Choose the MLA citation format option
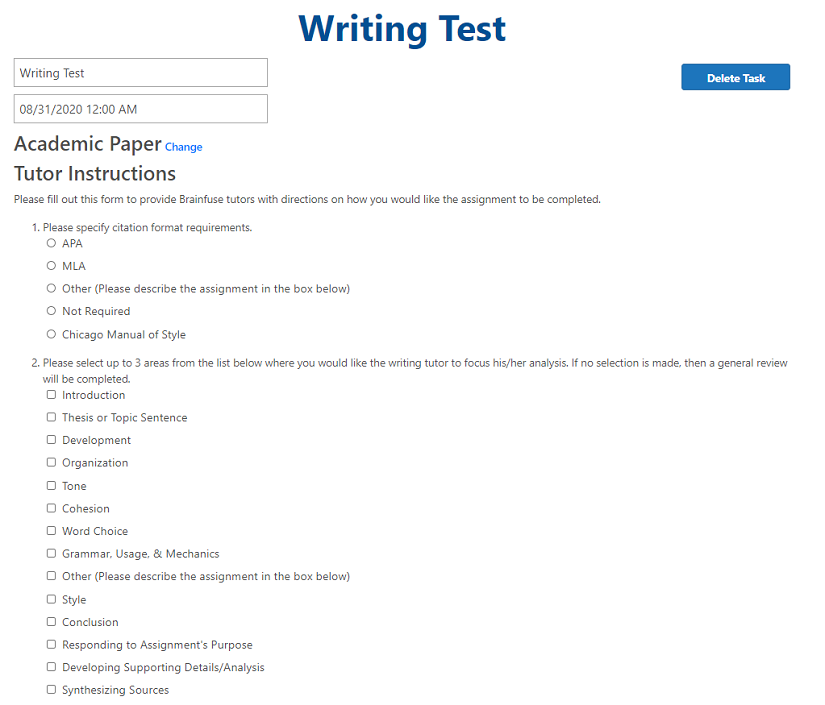Screen dimensions: 825x705 tap(51, 266)
